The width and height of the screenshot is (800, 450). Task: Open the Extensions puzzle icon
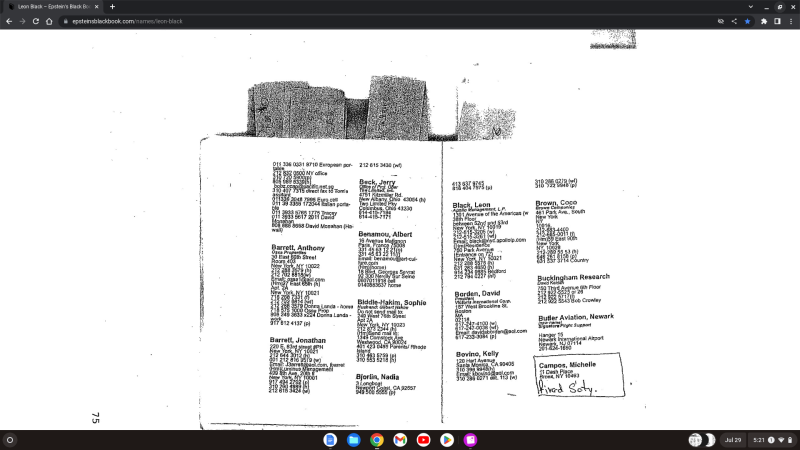coord(764,21)
